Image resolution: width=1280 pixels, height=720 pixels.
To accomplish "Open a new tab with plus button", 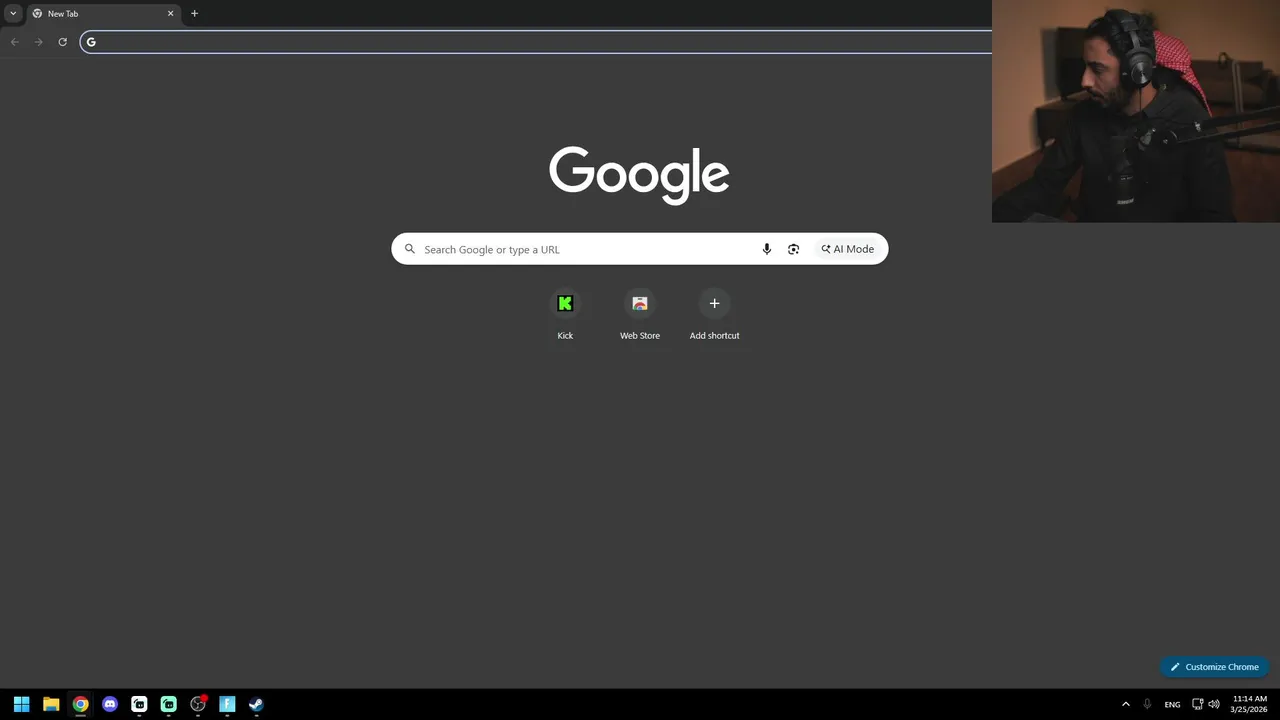I will [194, 14].
